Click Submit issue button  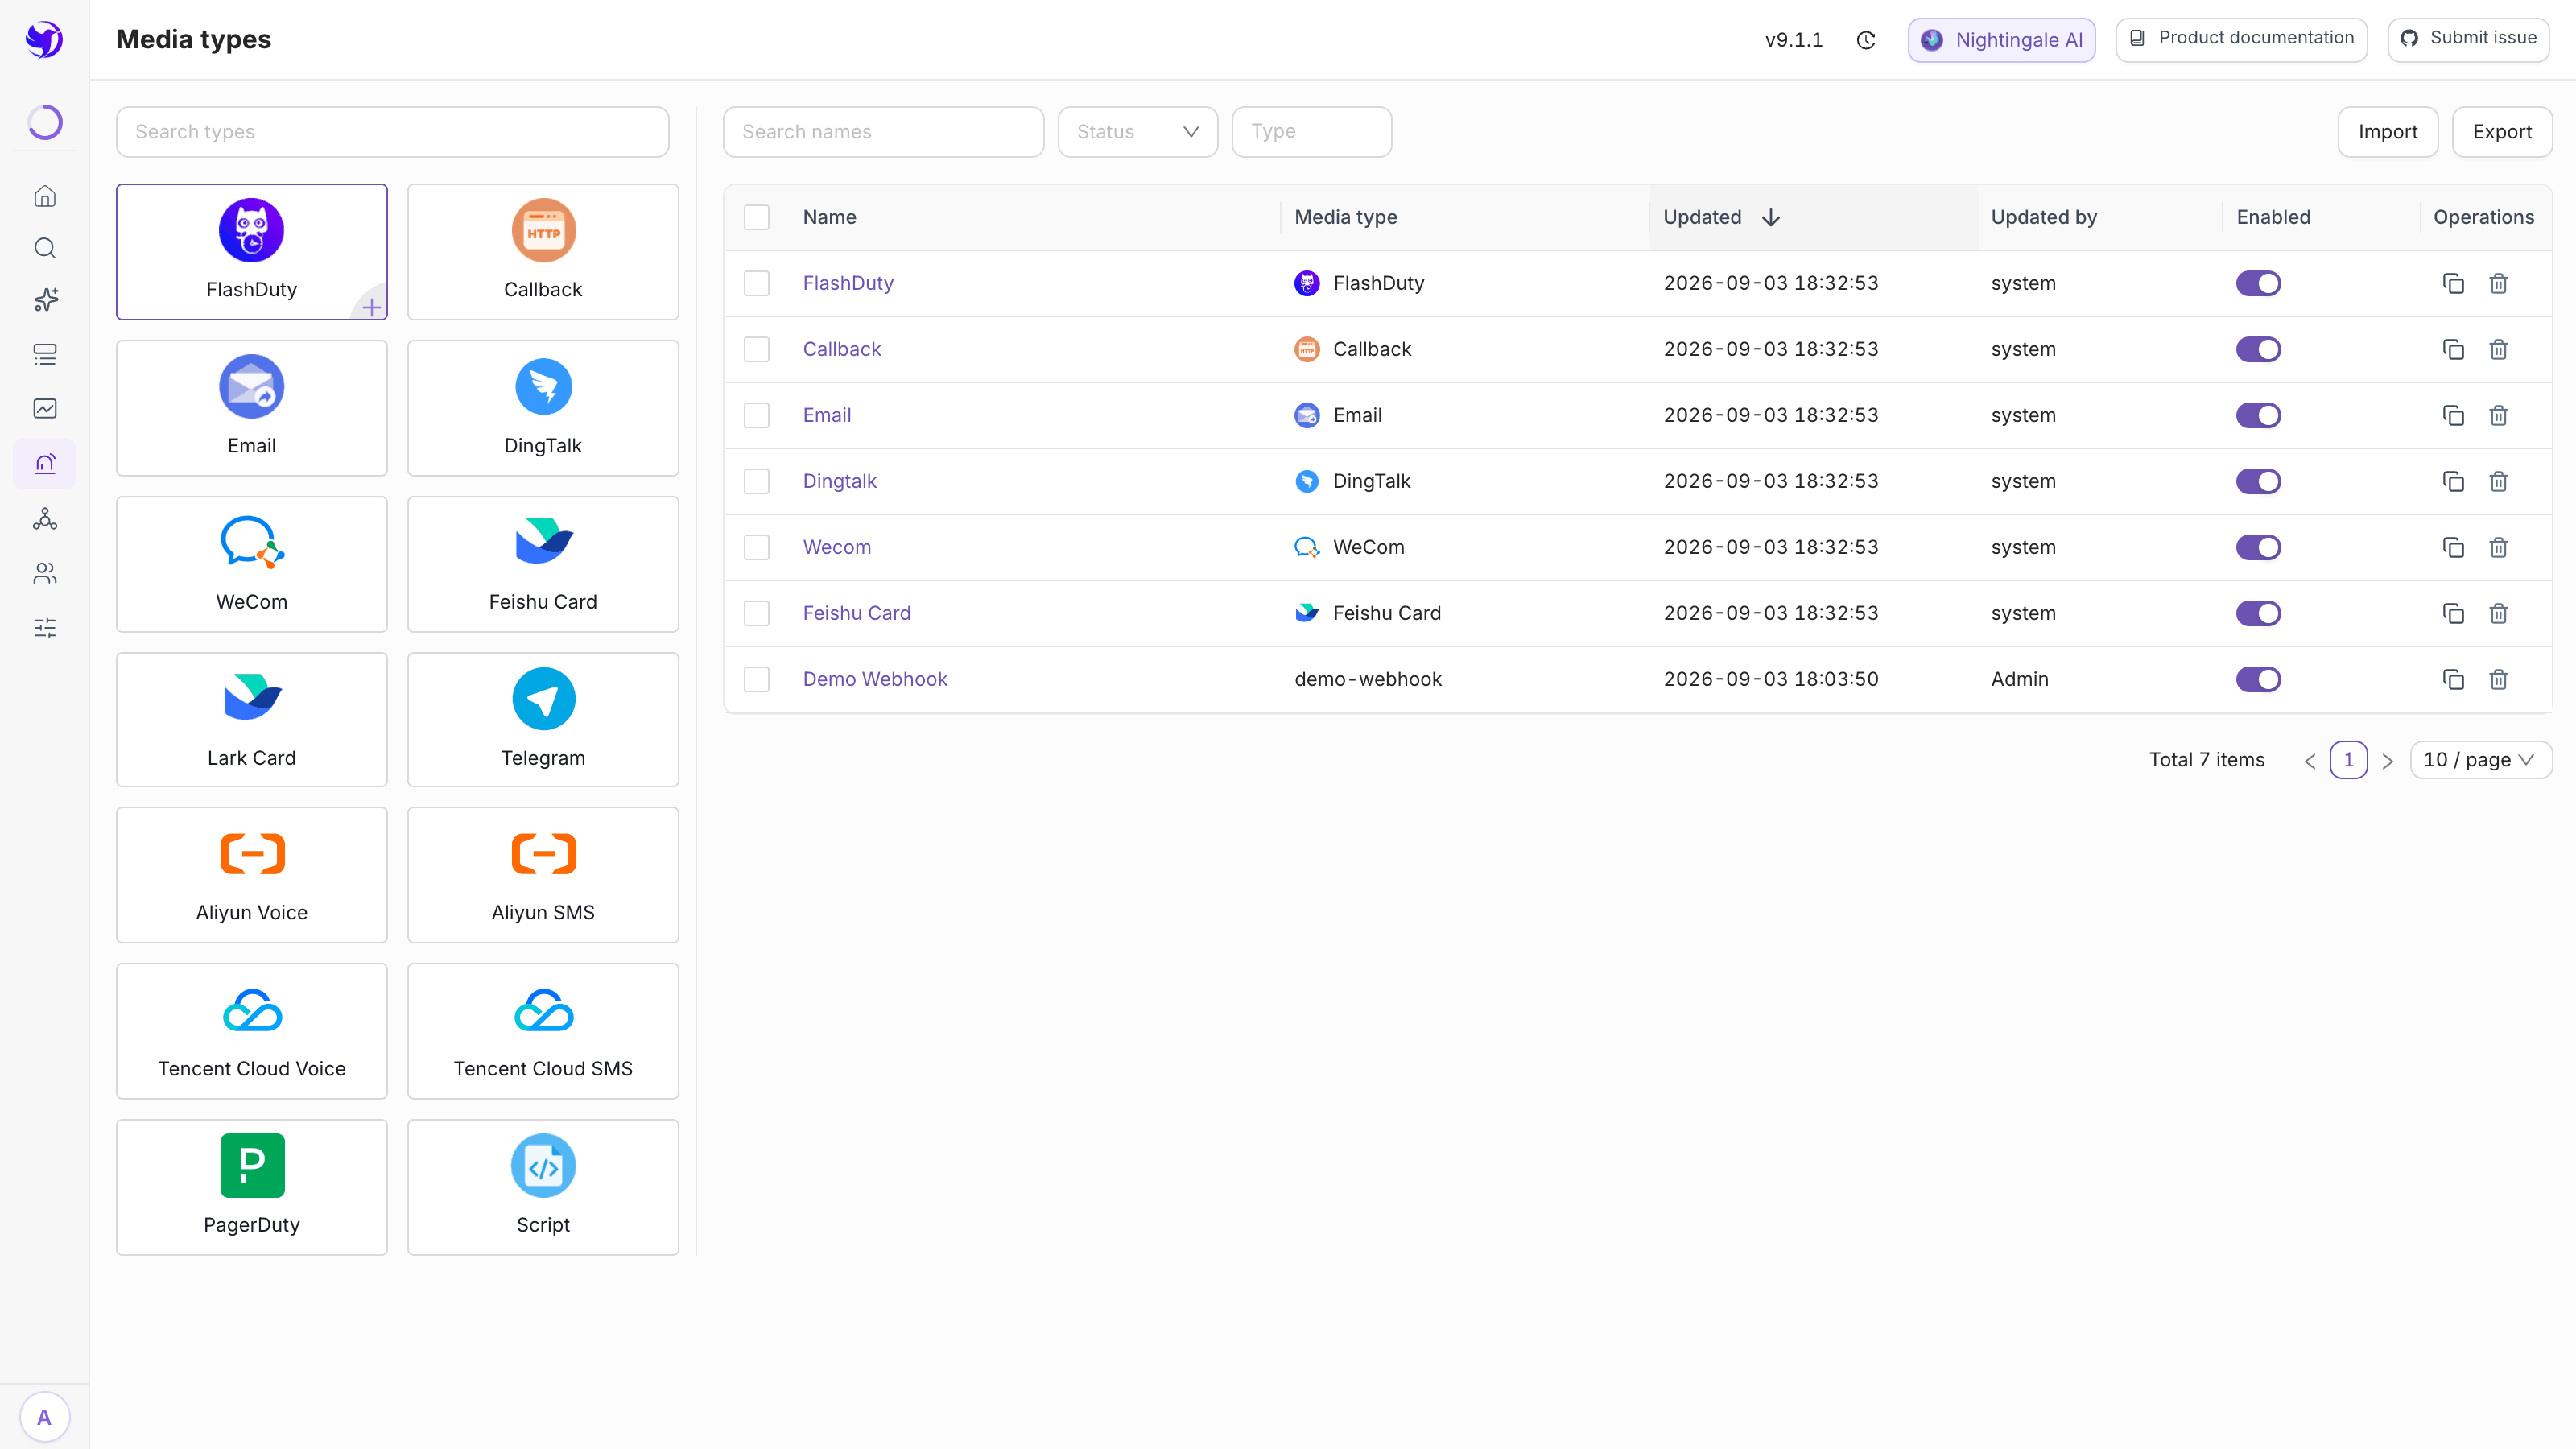coord(2468,39)
